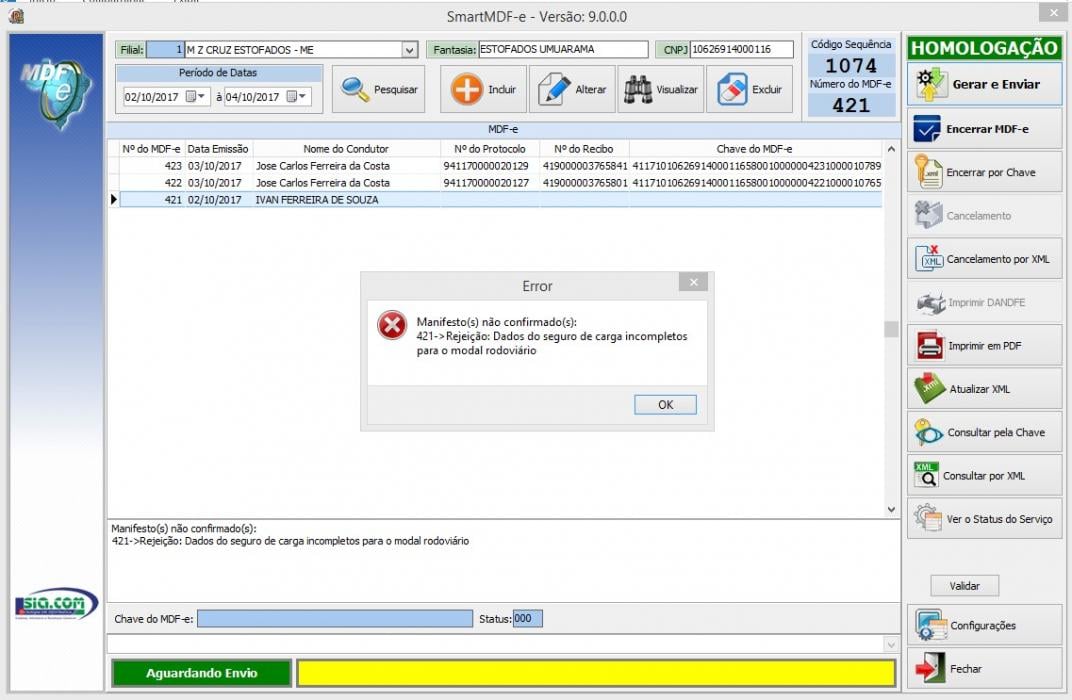Click the yellow progress bar

(x=595, y=673)
